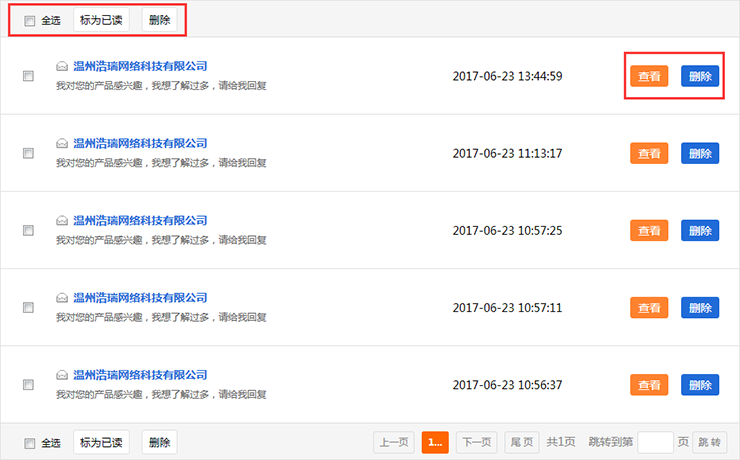Check the box for the 11:13:17 message
Viewport: 740px width, 460px height.
(x=28, y=153)
